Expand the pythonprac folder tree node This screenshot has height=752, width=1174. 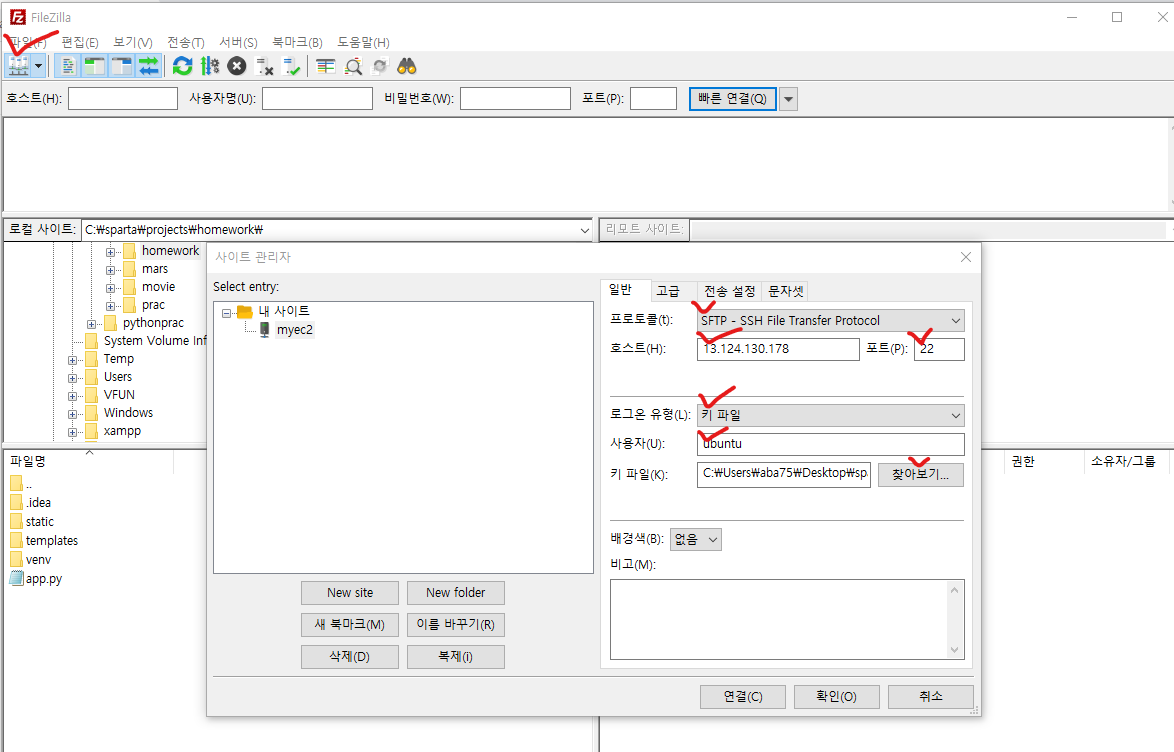click(91, 324)
